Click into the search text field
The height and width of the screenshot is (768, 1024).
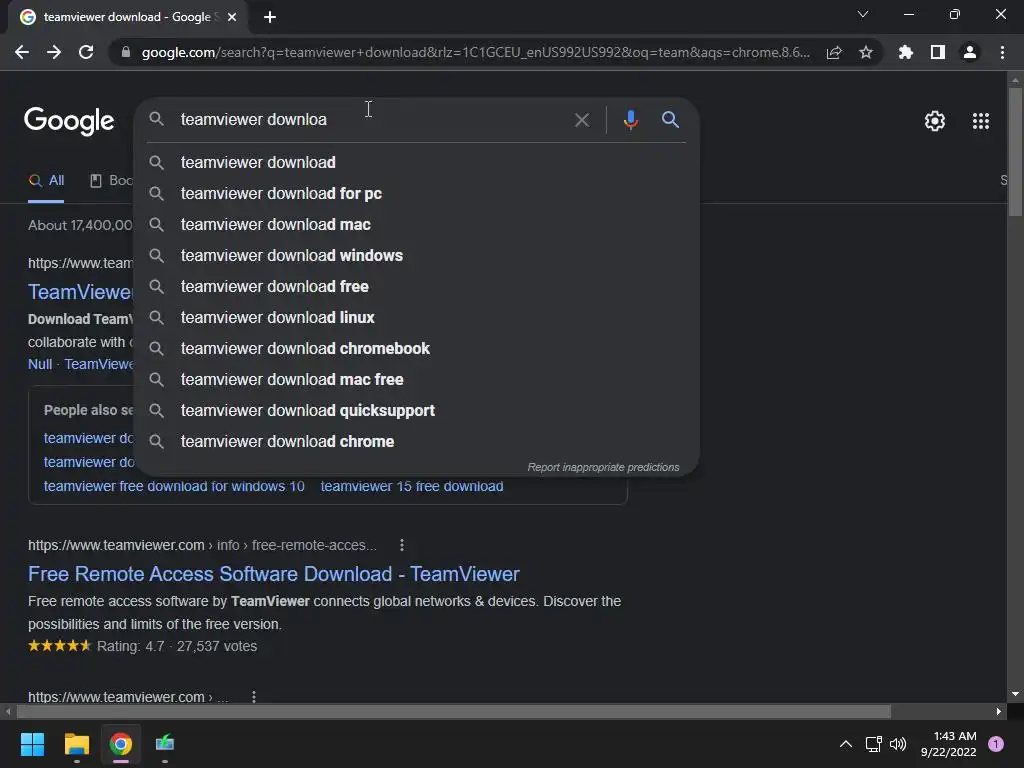pyautogui.click(x=372, y=120)
